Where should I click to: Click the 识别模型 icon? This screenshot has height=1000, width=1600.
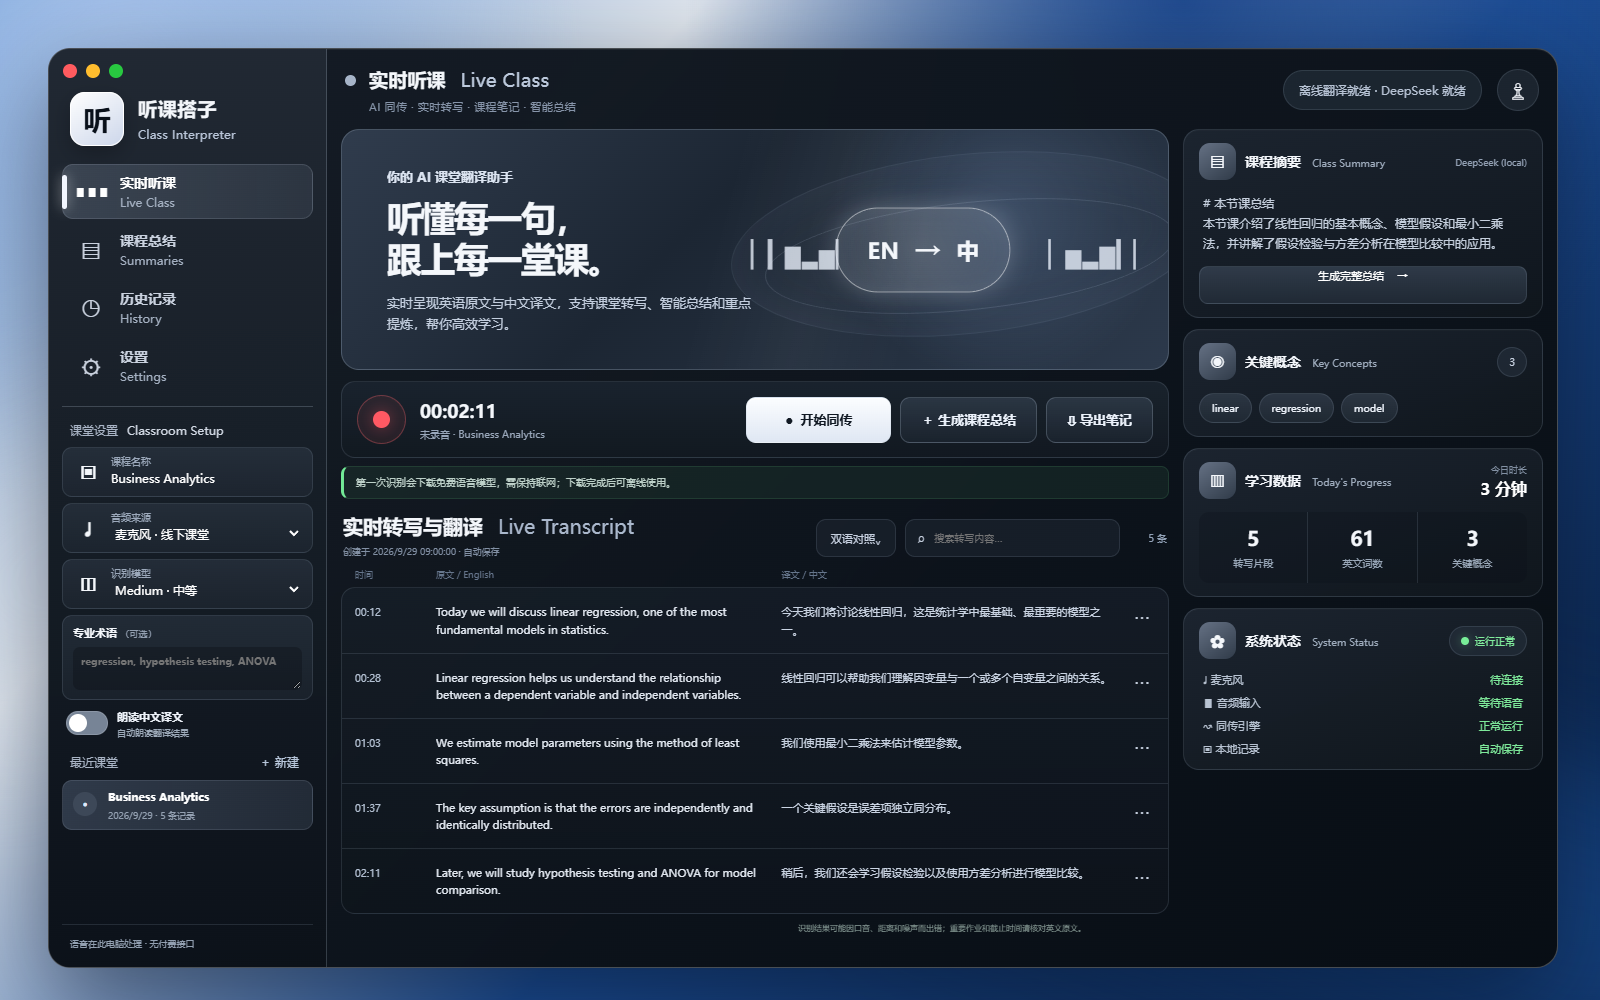click(x=88, y=585)
